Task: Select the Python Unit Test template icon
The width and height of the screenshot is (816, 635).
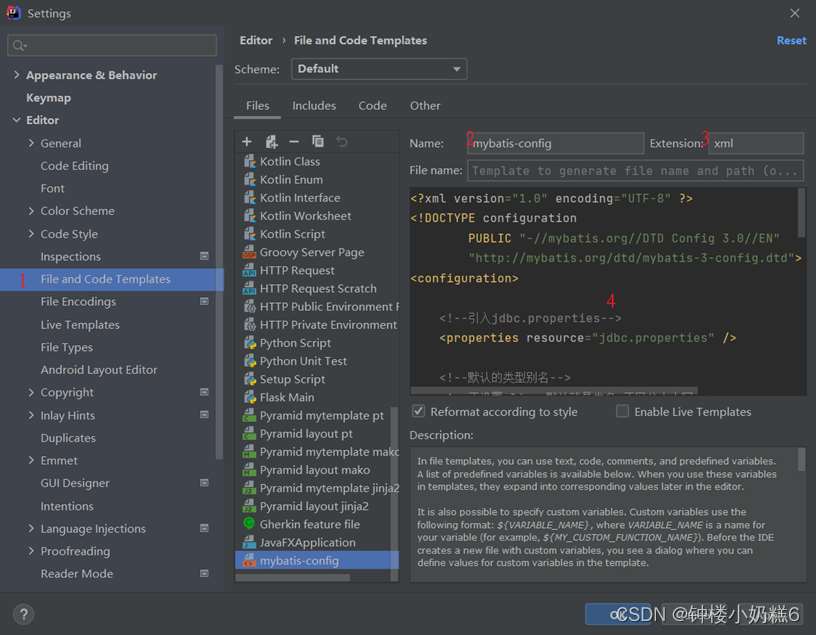Action: [x=250, y=361]
